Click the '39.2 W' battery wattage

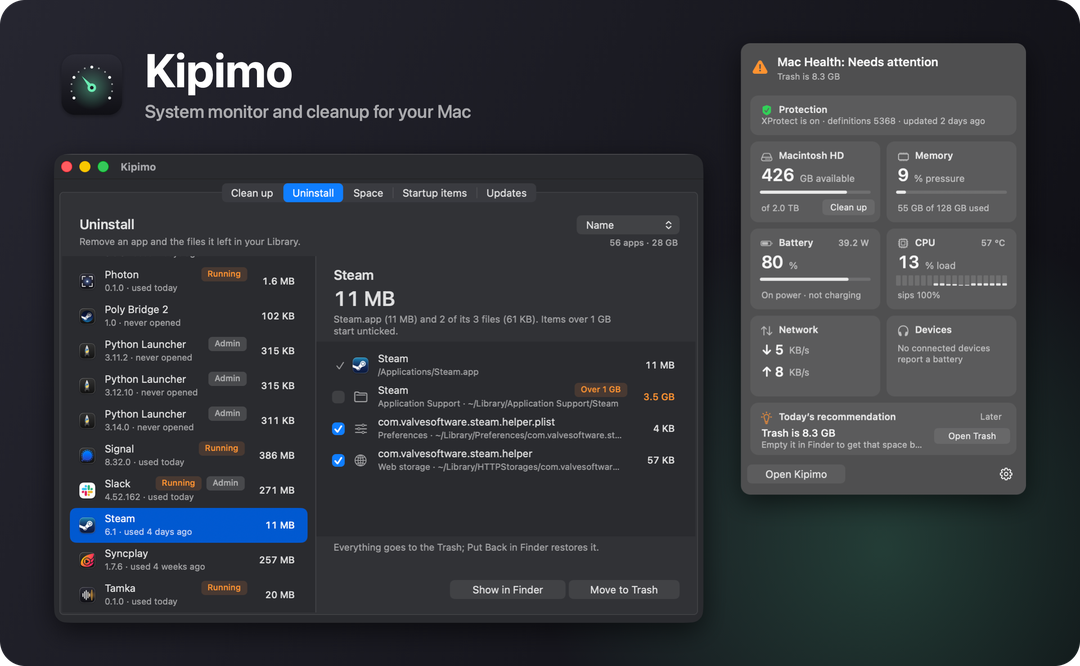click(853, 243)
